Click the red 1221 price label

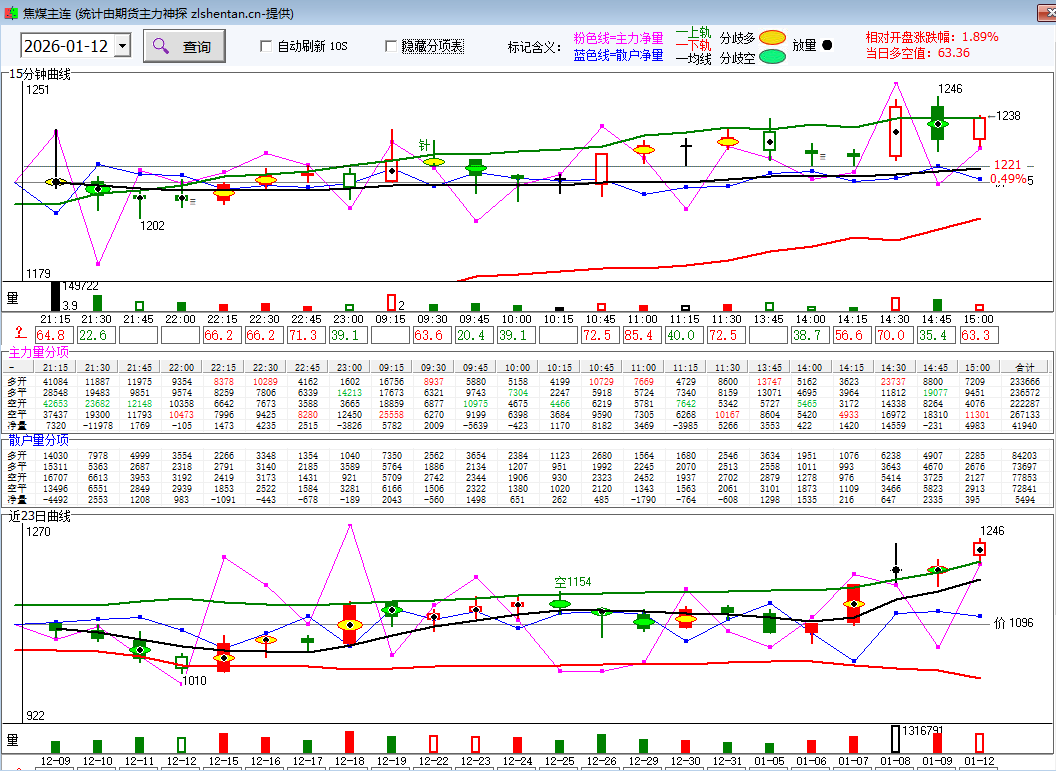pyautogui.click(x=1007, y=165)
